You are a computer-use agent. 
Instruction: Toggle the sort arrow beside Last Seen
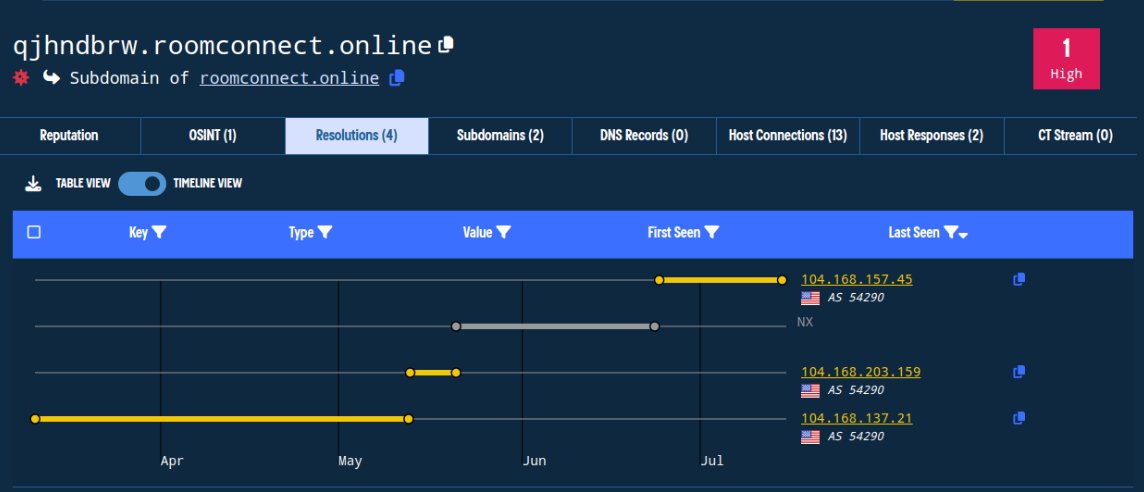tap(963, 235)
